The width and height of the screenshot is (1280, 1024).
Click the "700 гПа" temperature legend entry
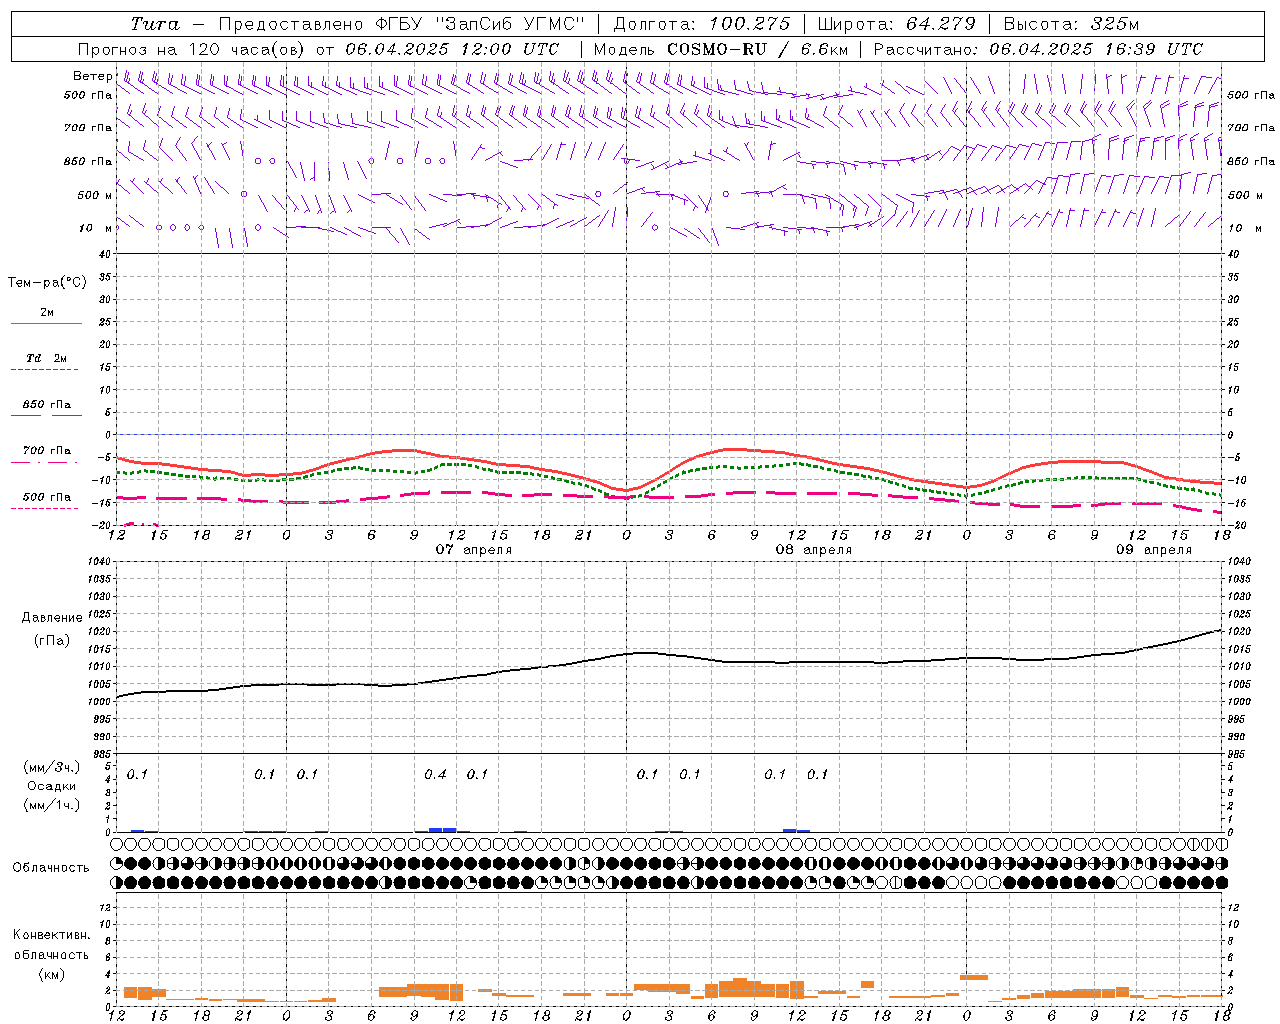point(46,451)
